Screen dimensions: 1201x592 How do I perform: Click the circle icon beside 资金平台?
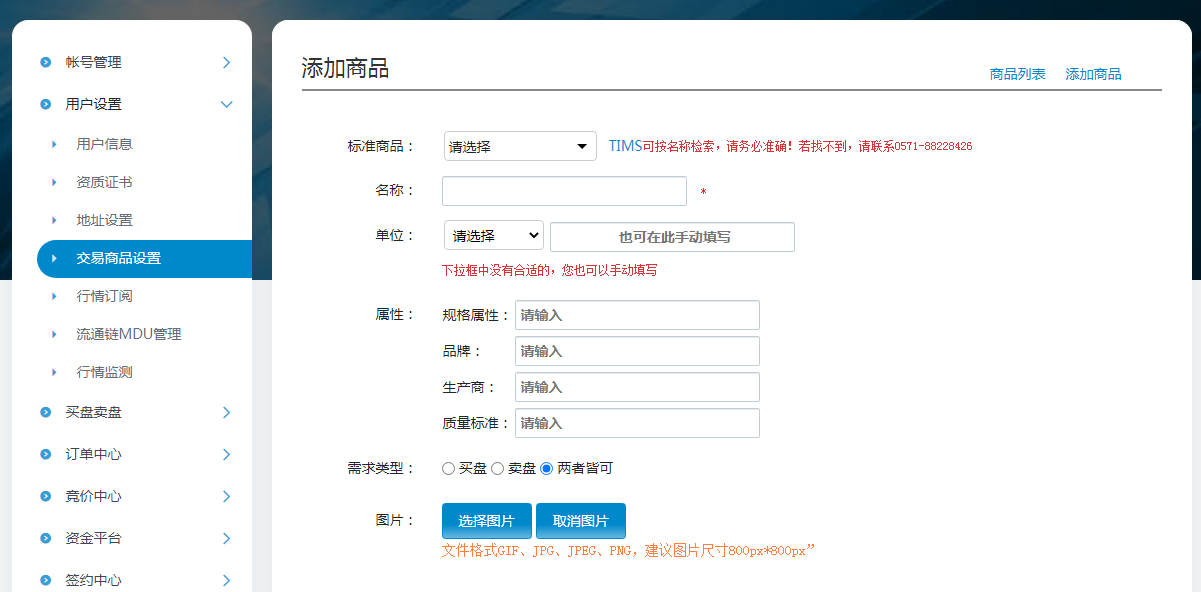45,538
